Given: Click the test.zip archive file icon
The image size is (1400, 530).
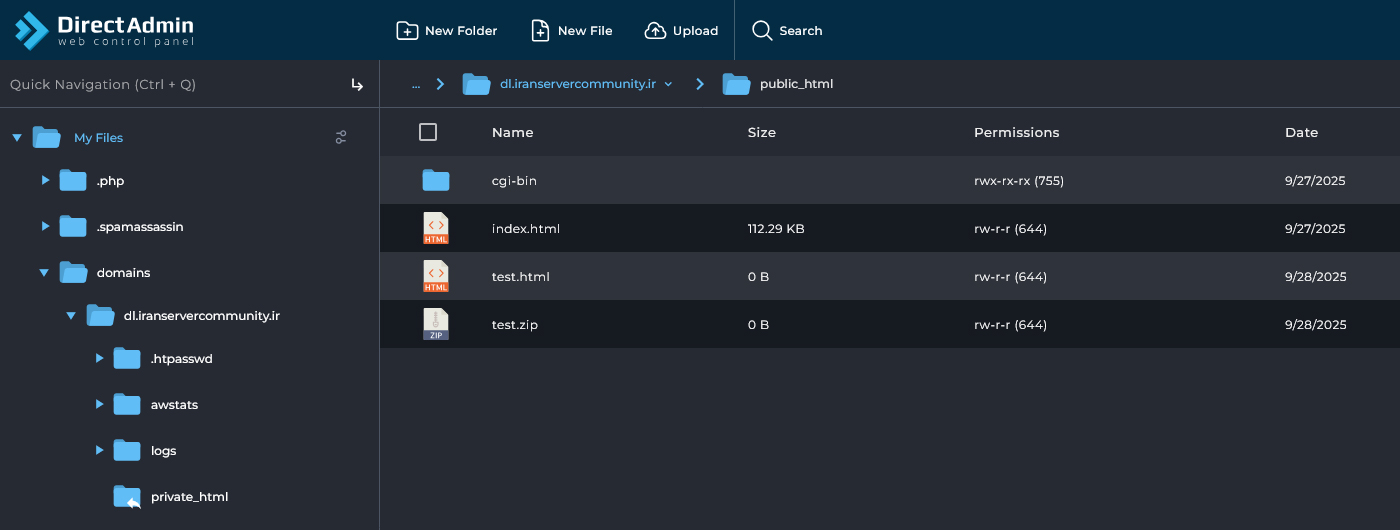Looking at the screenshot, I should pyautogui.click(x=436, y=324).
